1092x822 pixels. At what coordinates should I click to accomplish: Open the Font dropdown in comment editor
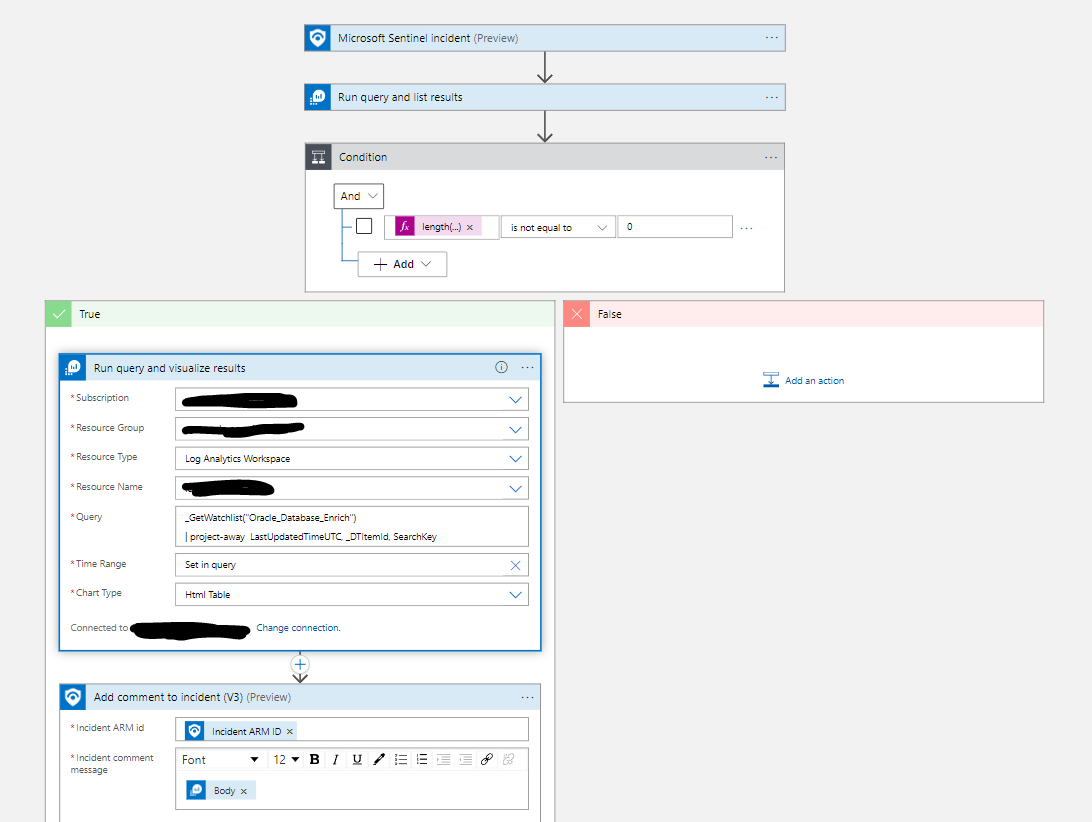(x=219, y=760)
